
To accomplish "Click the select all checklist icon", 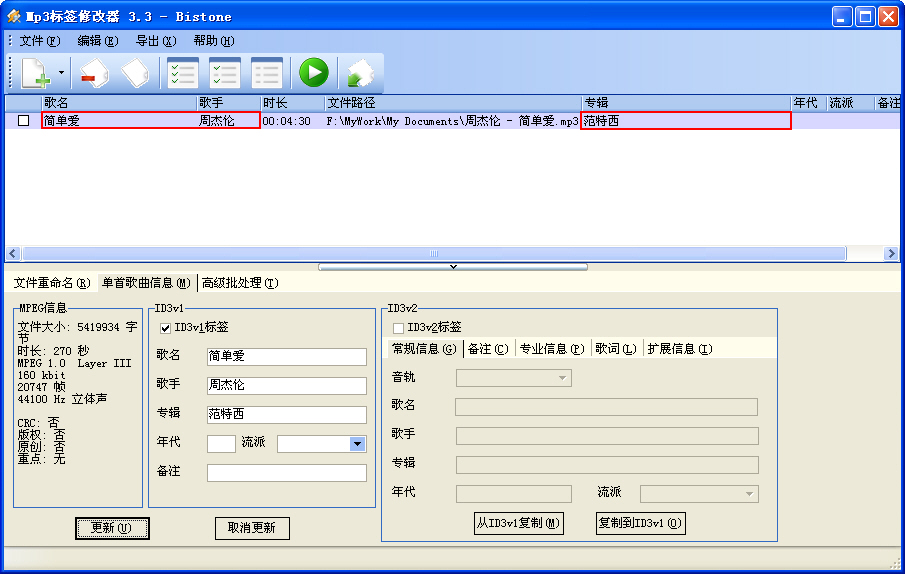I will click(x=182, y=73).
